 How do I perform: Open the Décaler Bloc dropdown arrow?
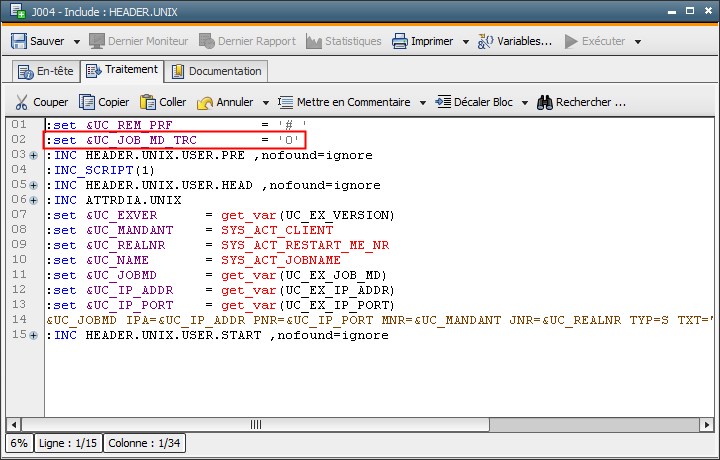[524, 102]
